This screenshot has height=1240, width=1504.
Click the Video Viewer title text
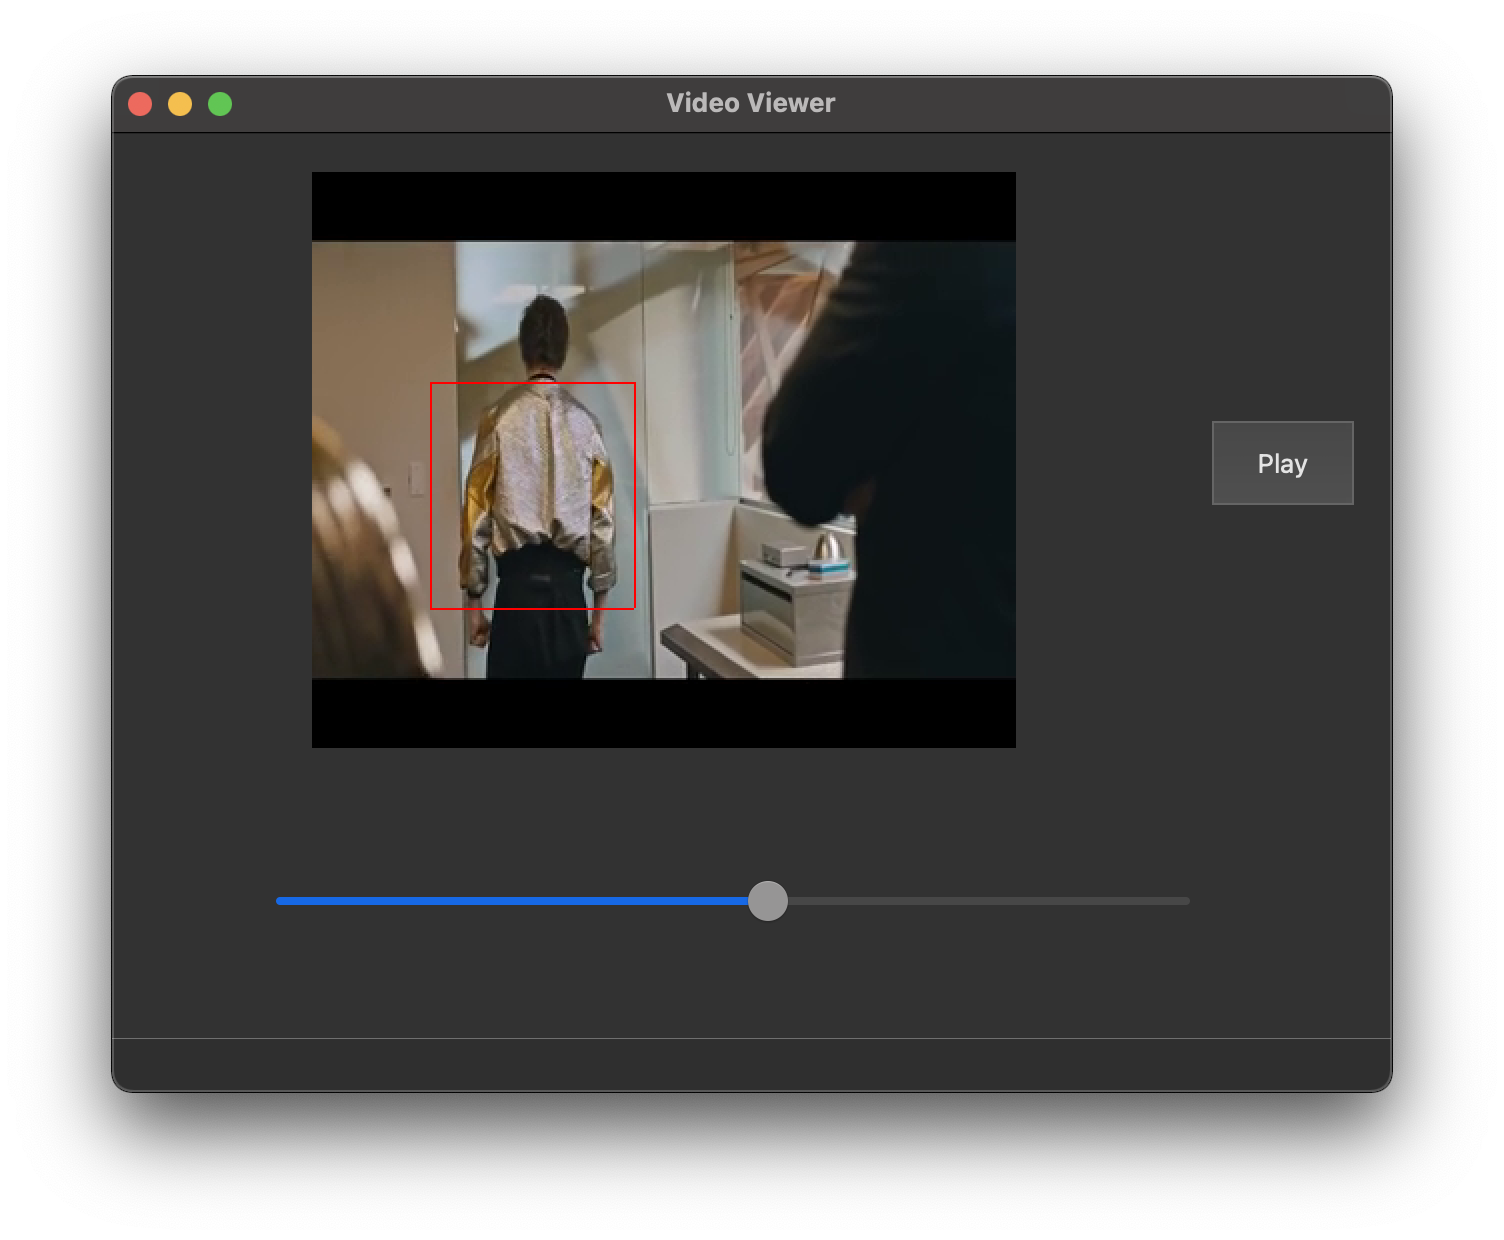coord(750,103)
